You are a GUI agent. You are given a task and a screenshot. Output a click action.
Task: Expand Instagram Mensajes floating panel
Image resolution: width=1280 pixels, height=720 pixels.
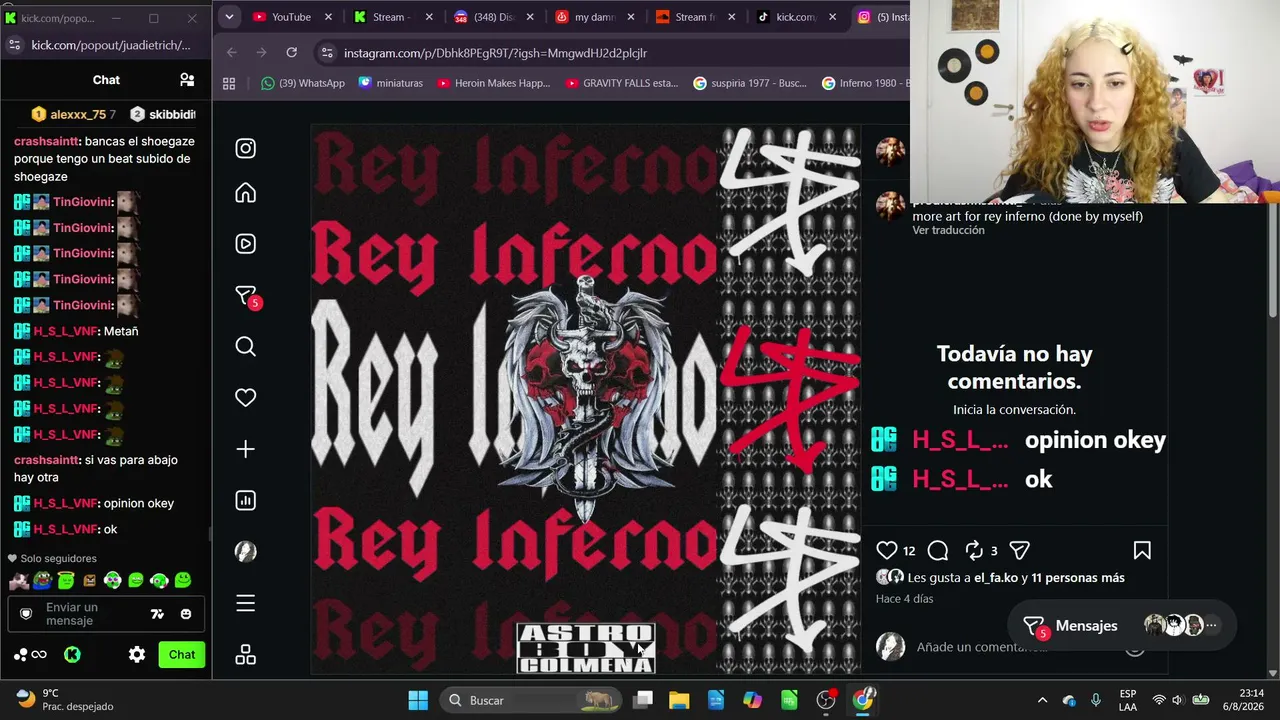point(1122,626)
